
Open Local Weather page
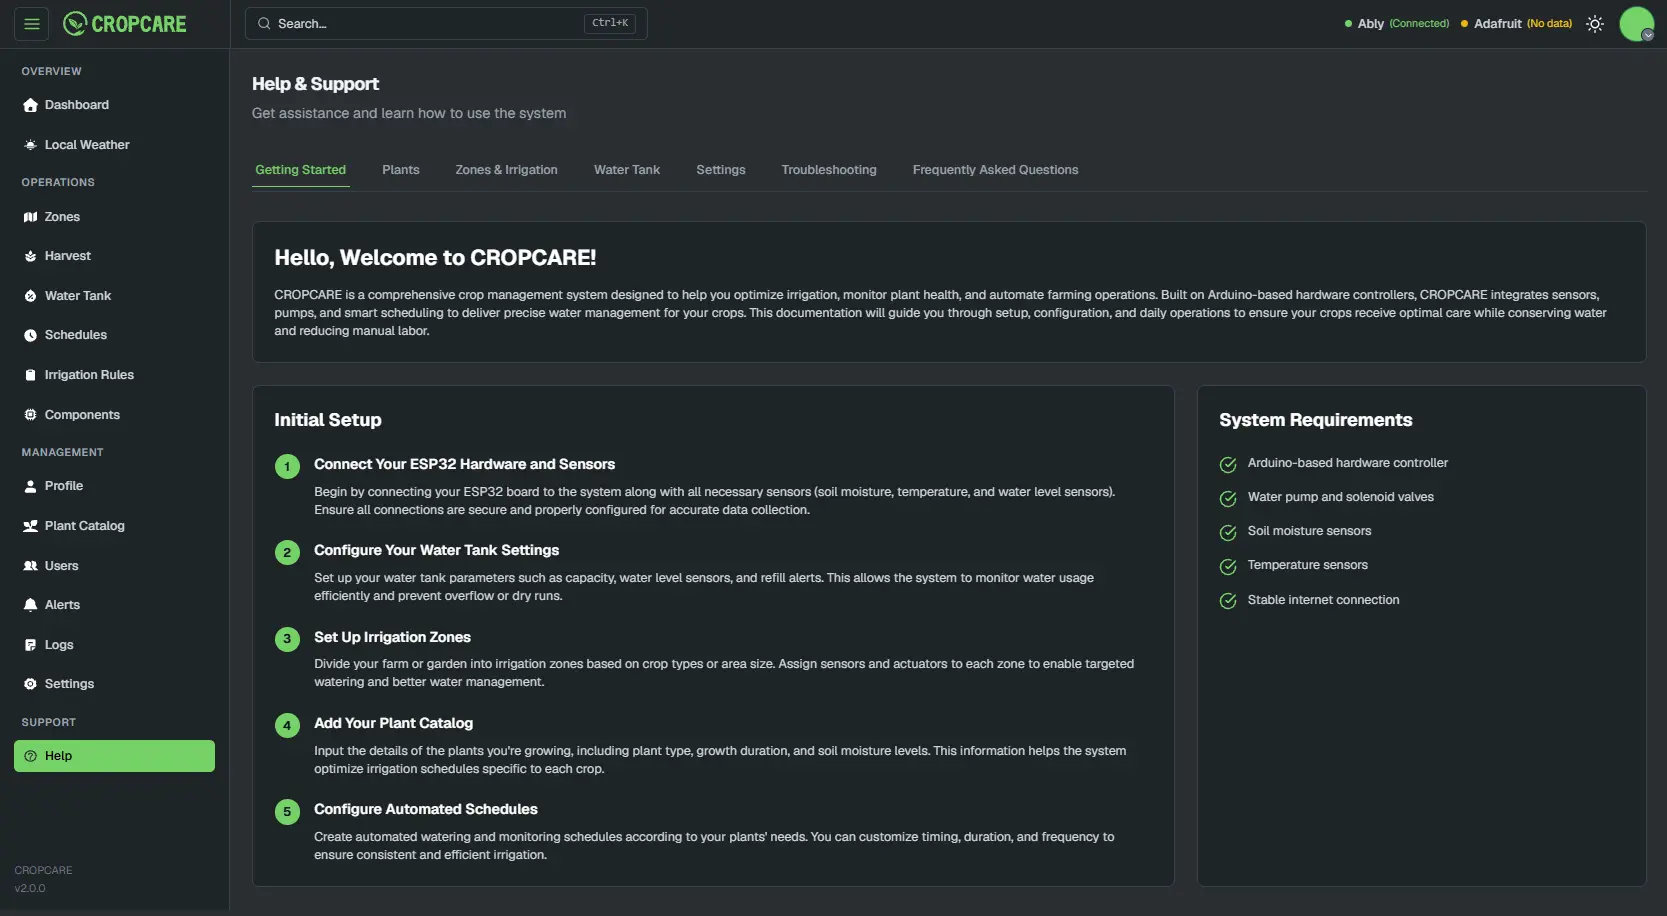[114, 145]
